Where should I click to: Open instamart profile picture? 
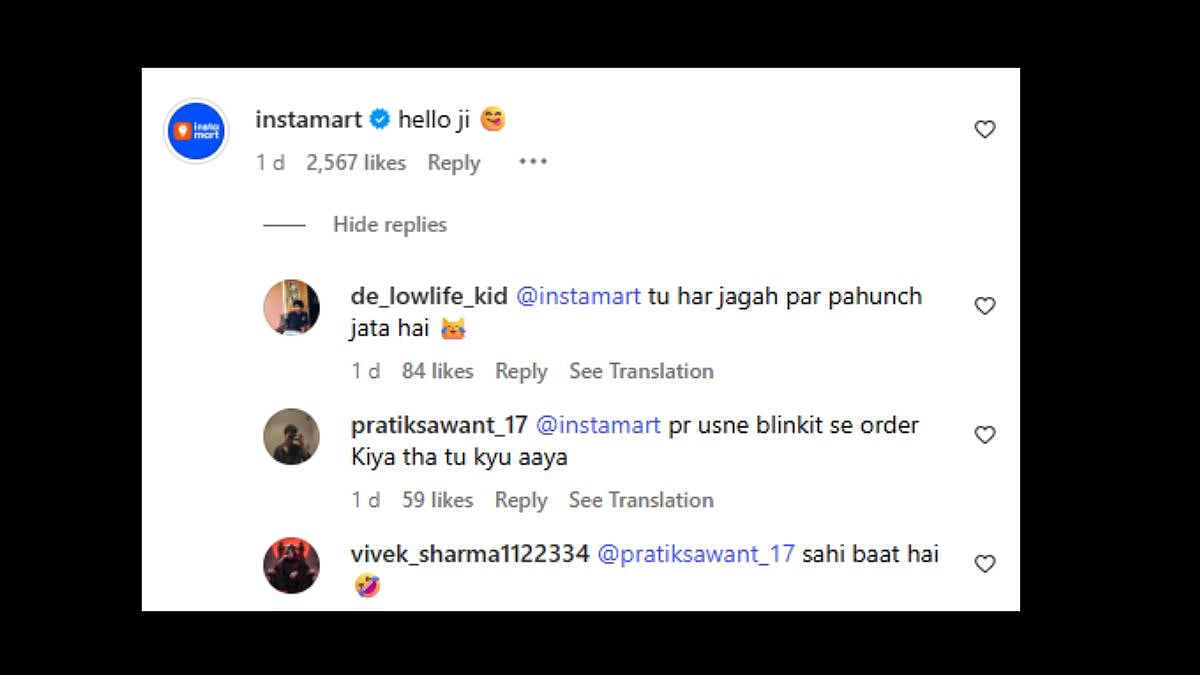click(196, 131)
